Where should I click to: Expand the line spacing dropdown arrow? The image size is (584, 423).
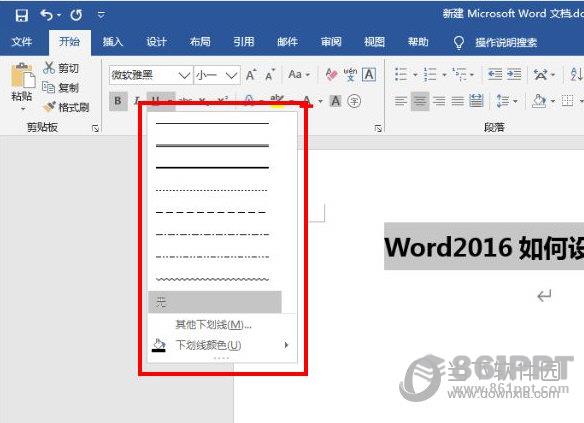[515, 101]
